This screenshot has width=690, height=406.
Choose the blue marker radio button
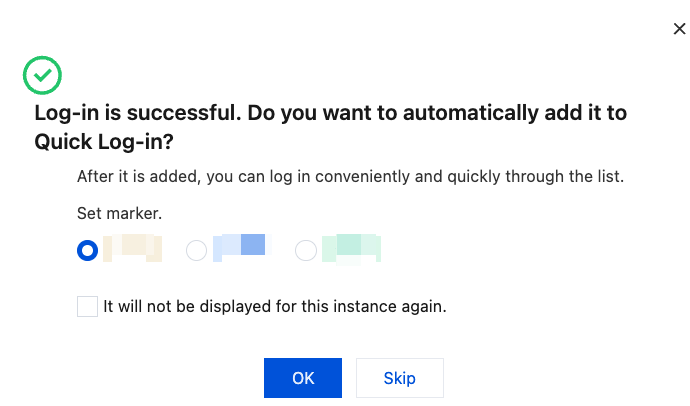click(197, 250)
